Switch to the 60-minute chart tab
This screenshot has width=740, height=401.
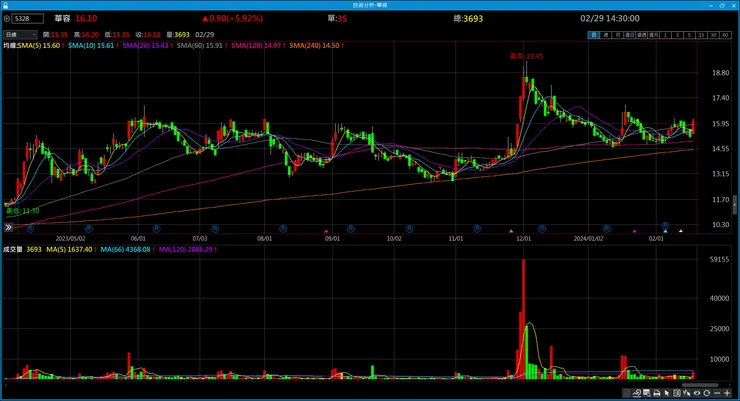click(x=725, y=35)
